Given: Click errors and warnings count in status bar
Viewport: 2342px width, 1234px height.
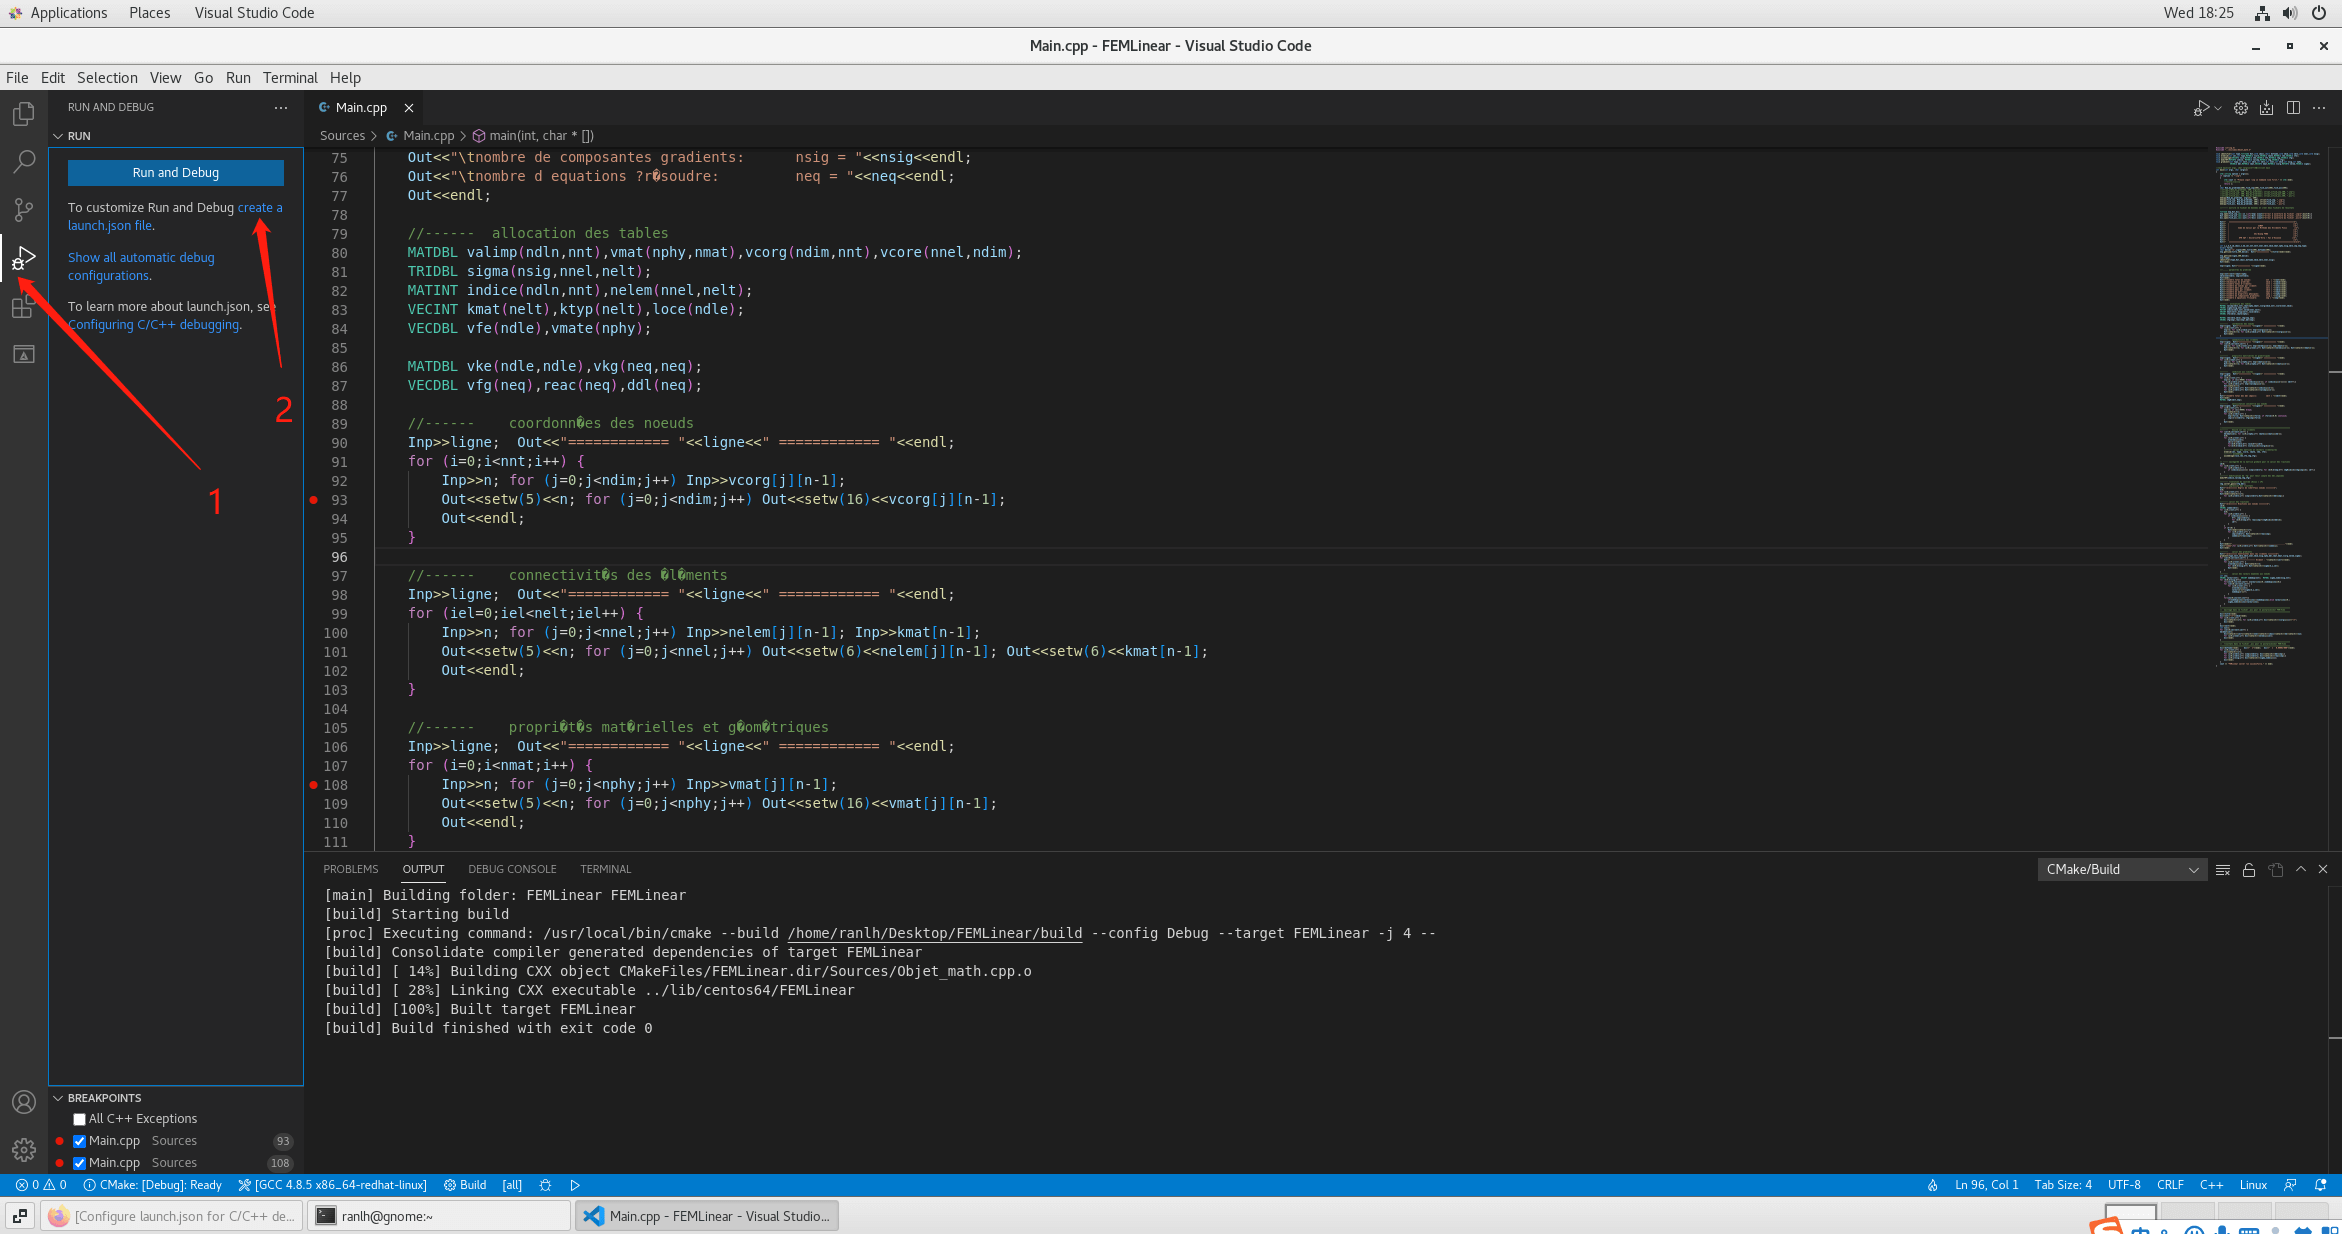Looking at the screenshot, I should (x=41, y=1185).
